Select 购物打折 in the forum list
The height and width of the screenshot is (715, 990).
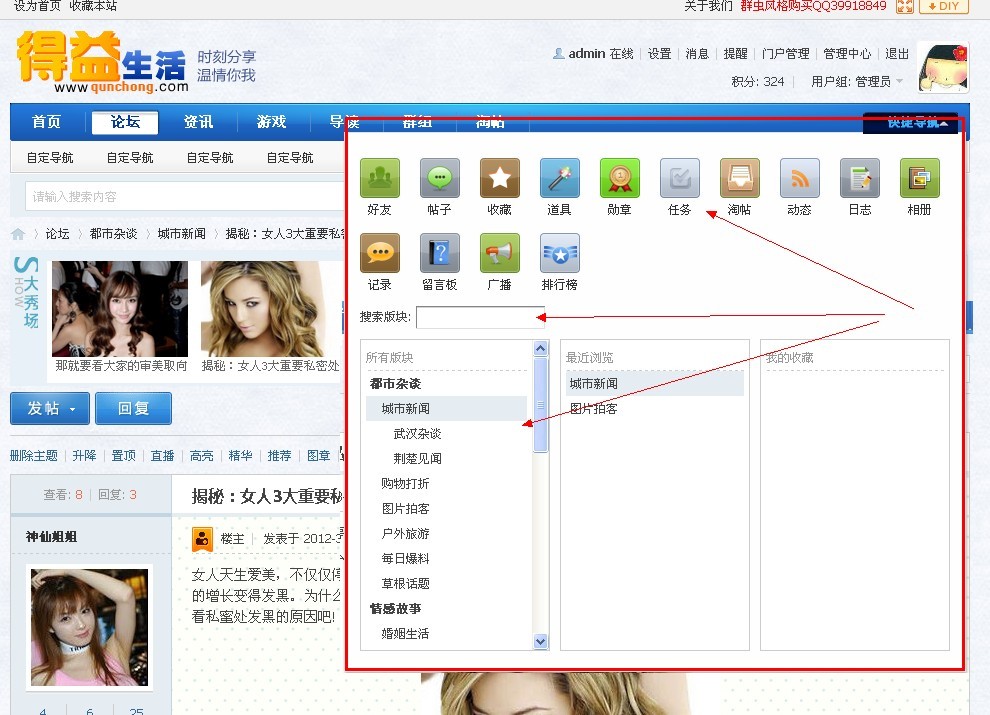click(x=405, y=483)
